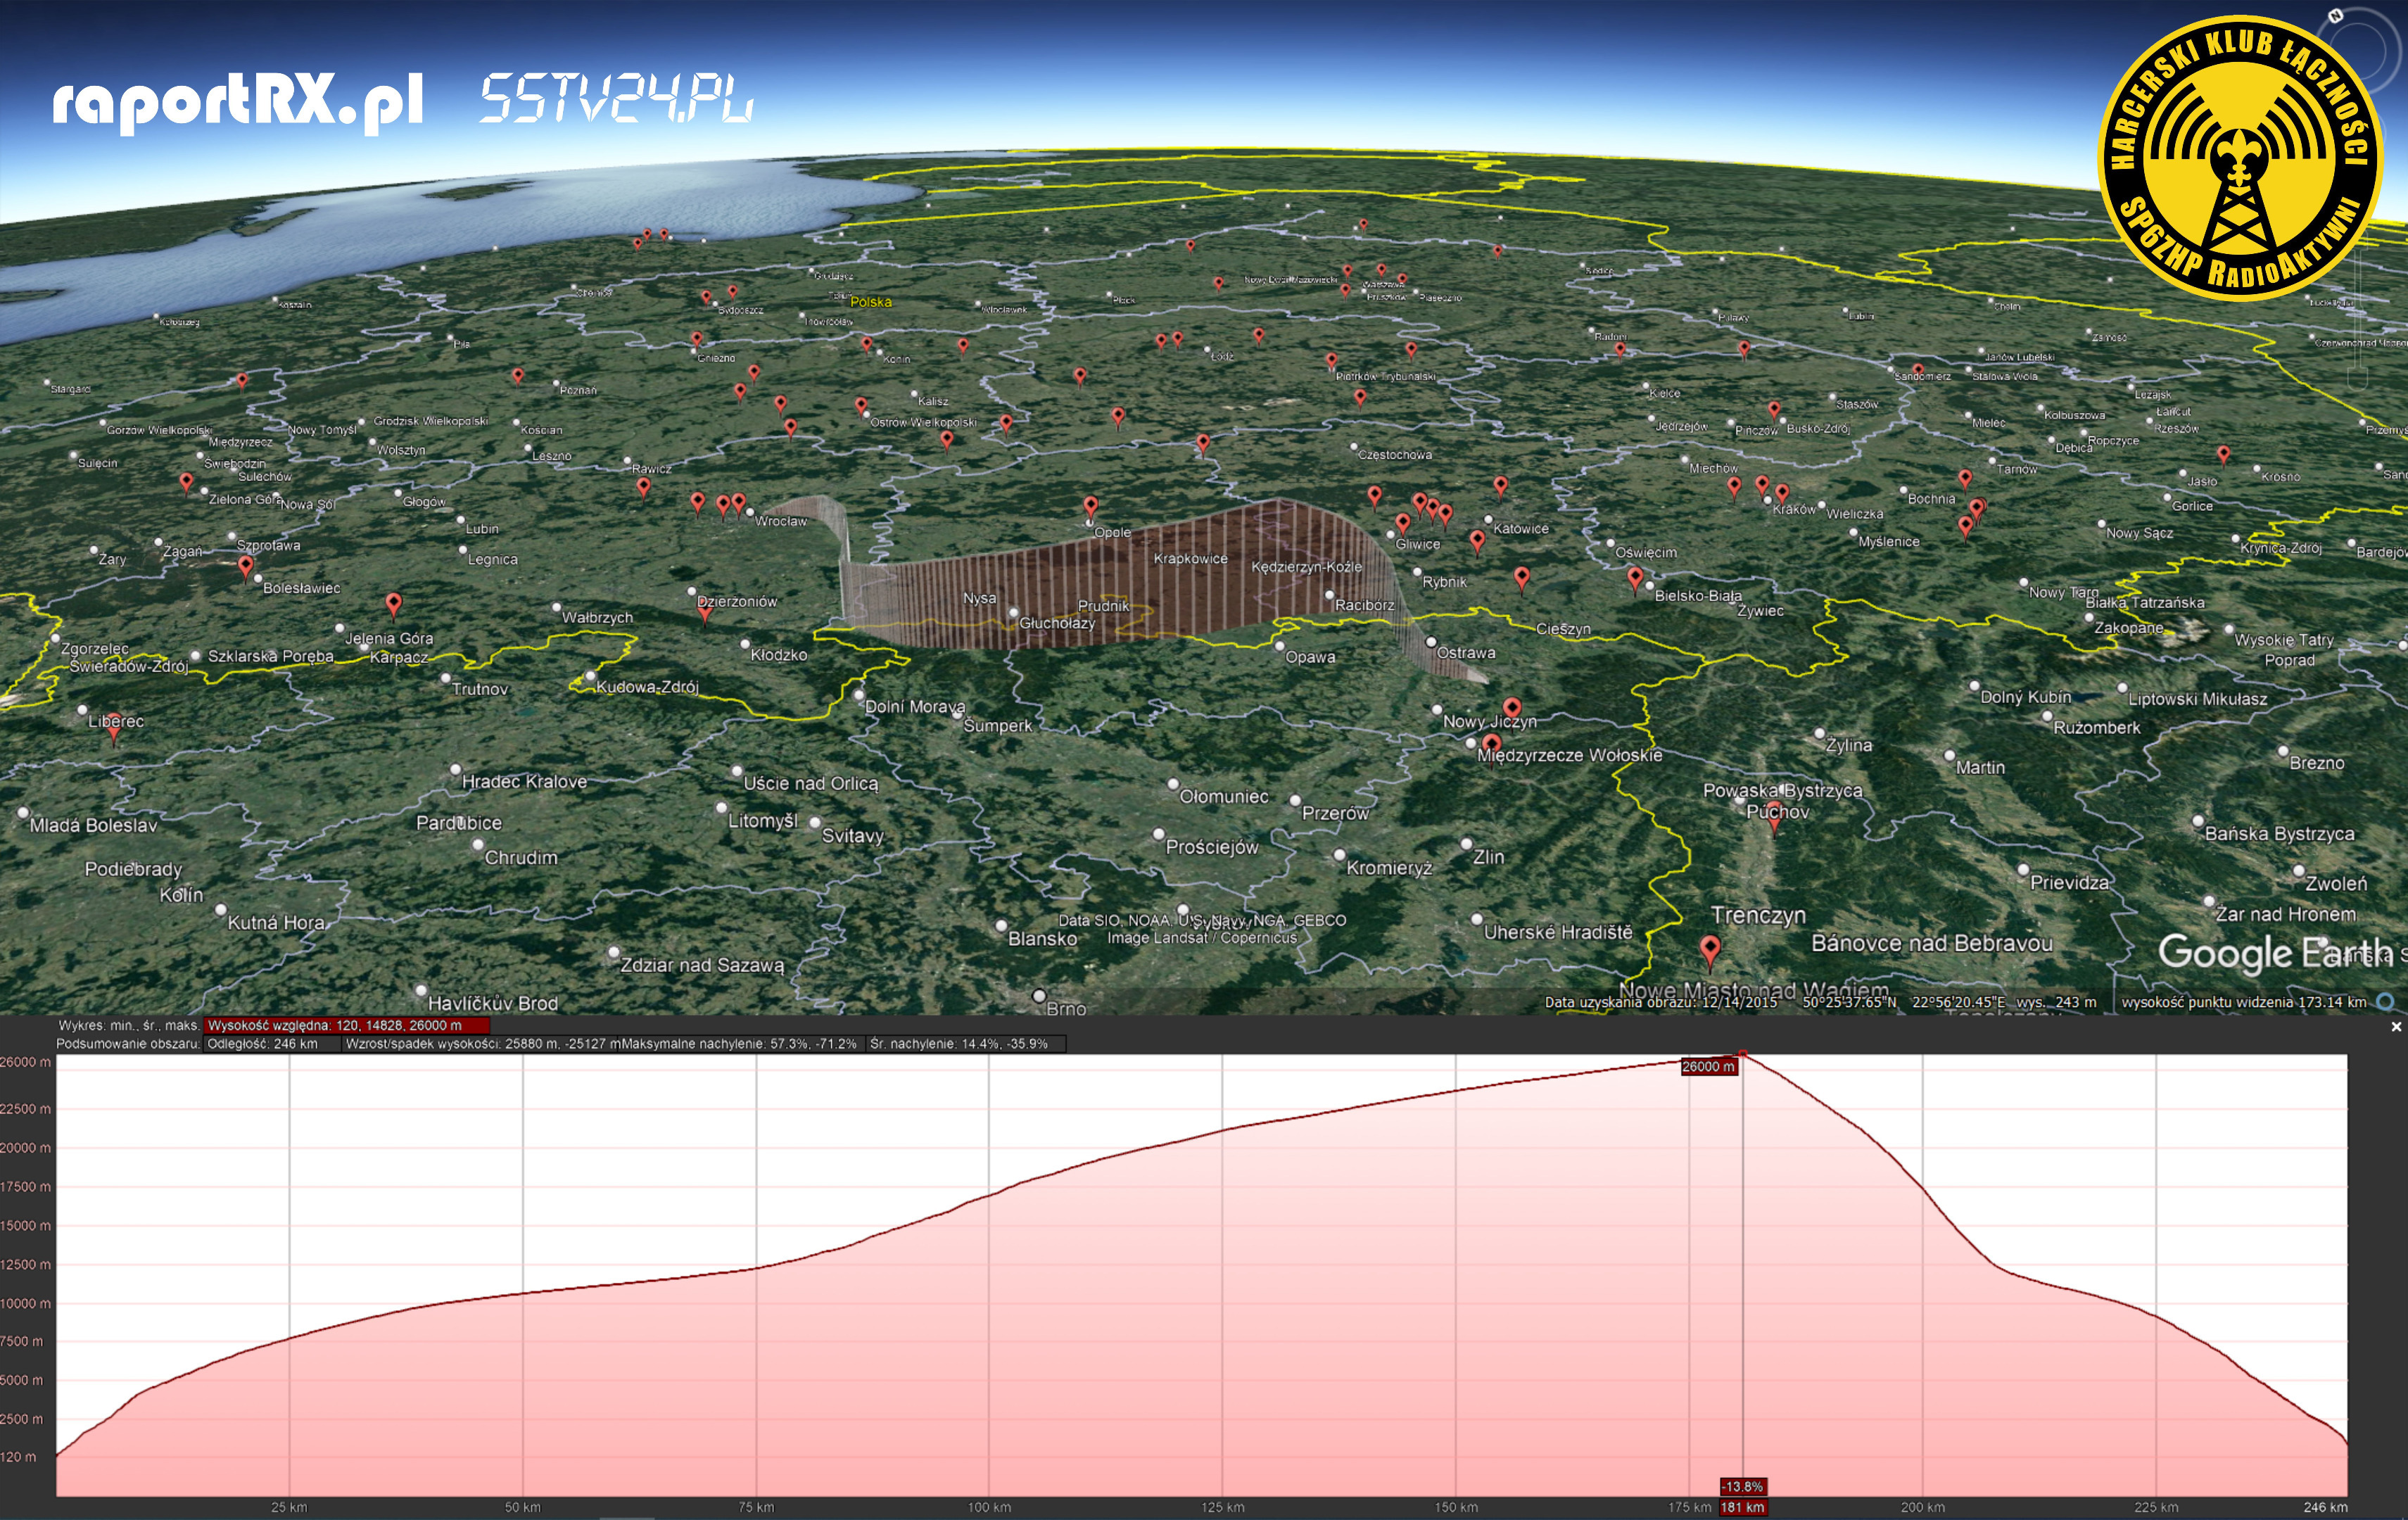The width and height of the screenshot is (2408, 1520).
Task: Click the Brno city label
Action: click(1066, 1009)
